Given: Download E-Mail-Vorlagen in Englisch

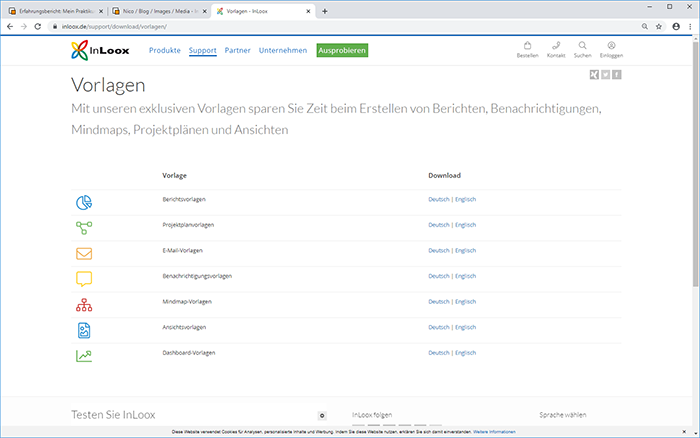Looking at the screenshot, I should point(466,250).
